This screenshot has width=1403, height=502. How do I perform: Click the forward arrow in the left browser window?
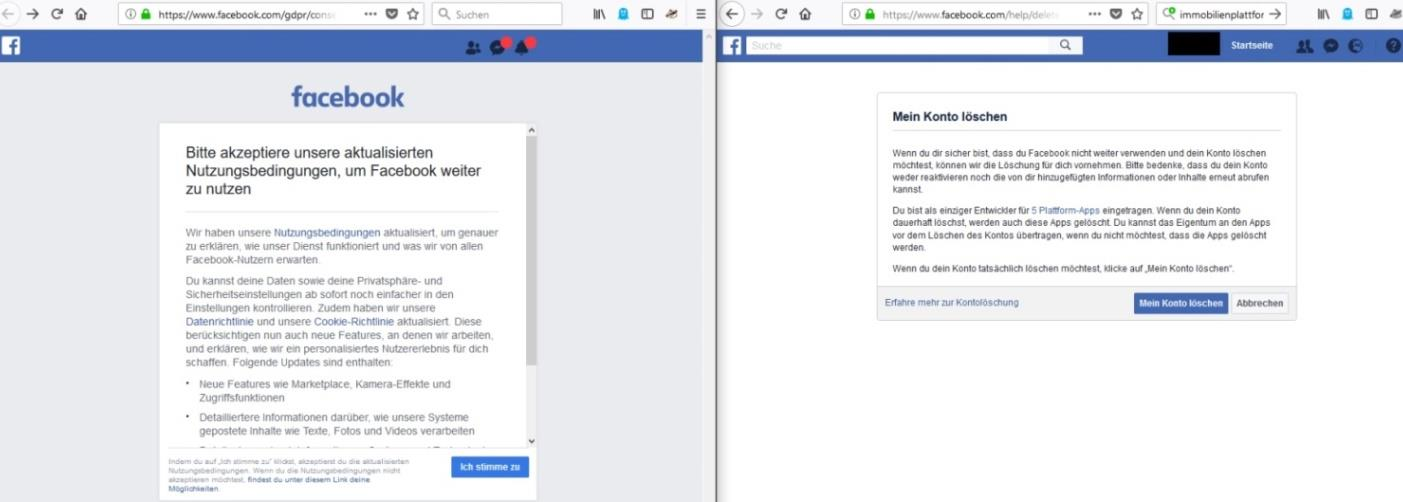[33, 15]
